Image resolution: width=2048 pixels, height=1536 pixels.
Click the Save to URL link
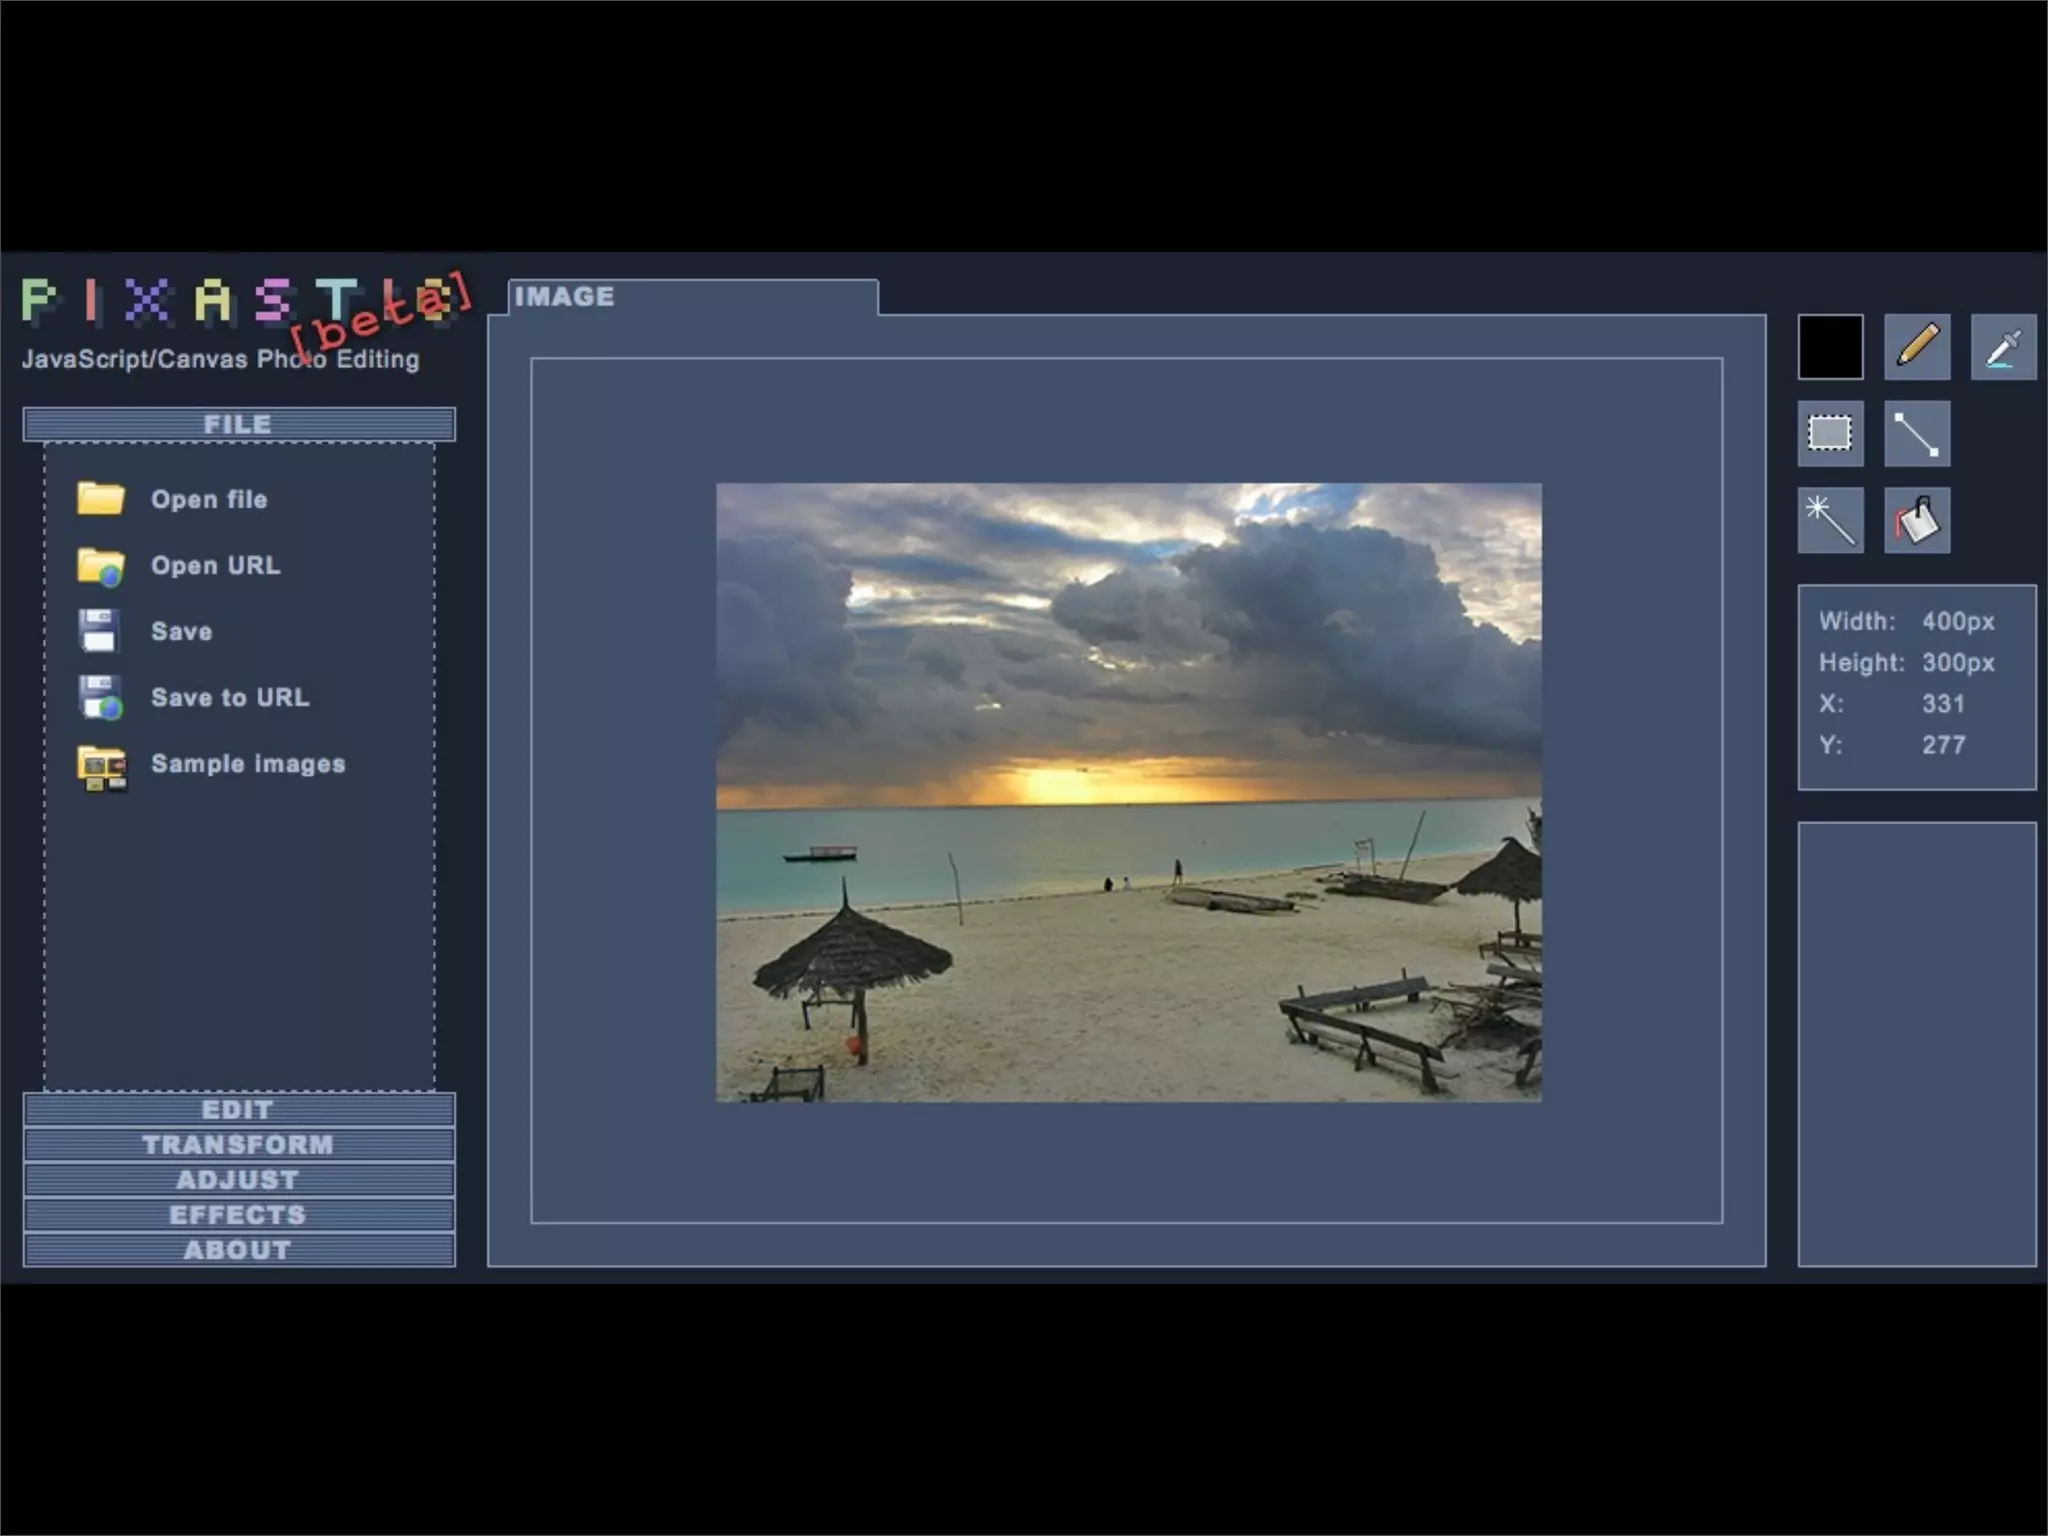[229, 697]
